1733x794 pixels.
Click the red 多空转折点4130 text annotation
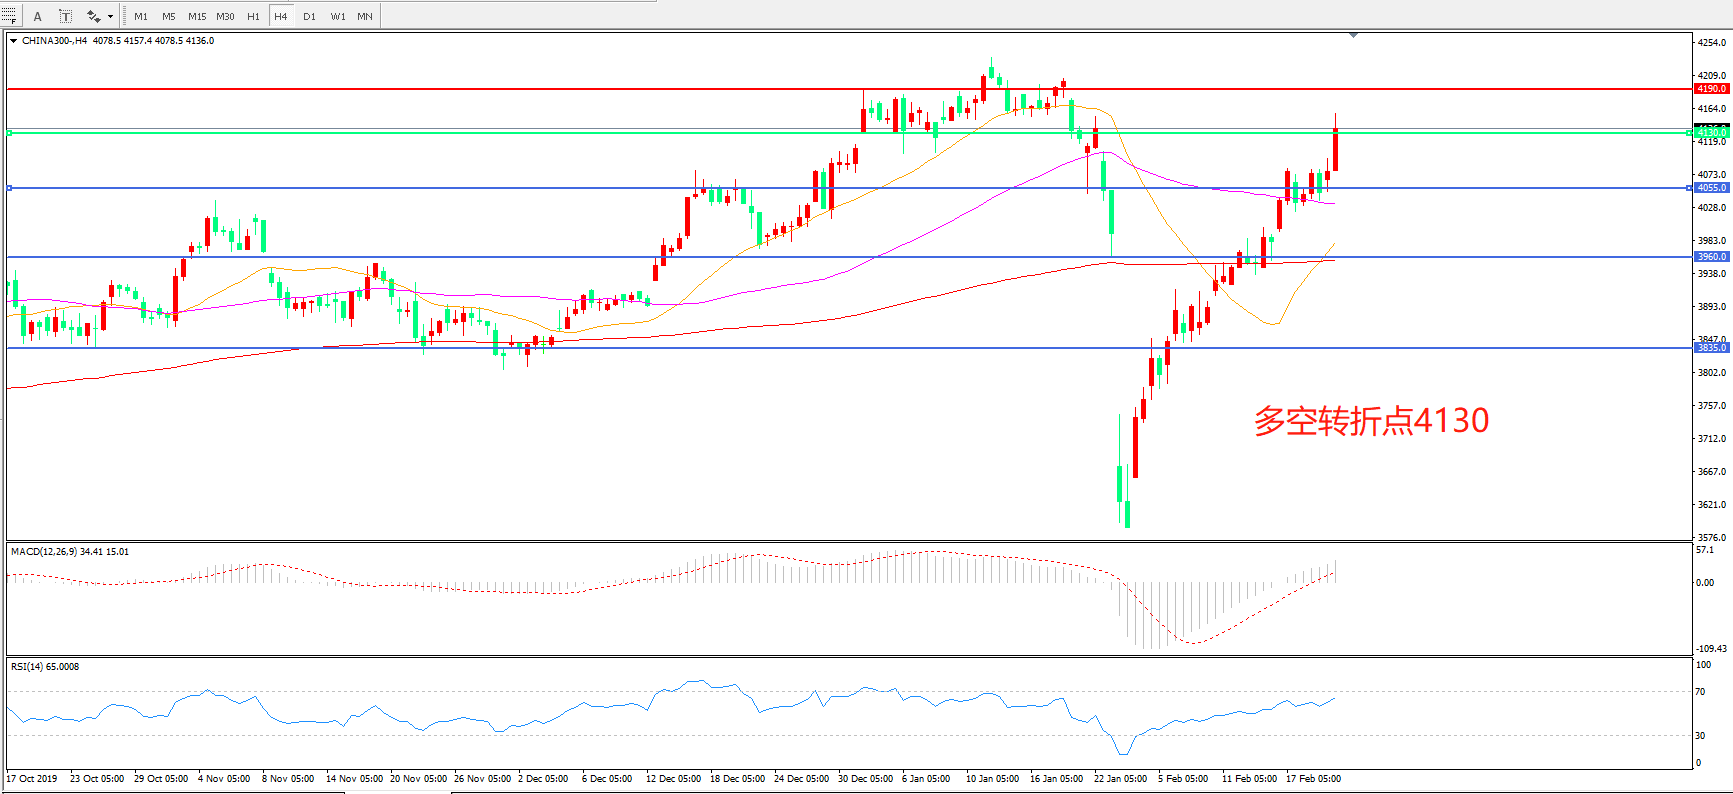(1371, 421)
